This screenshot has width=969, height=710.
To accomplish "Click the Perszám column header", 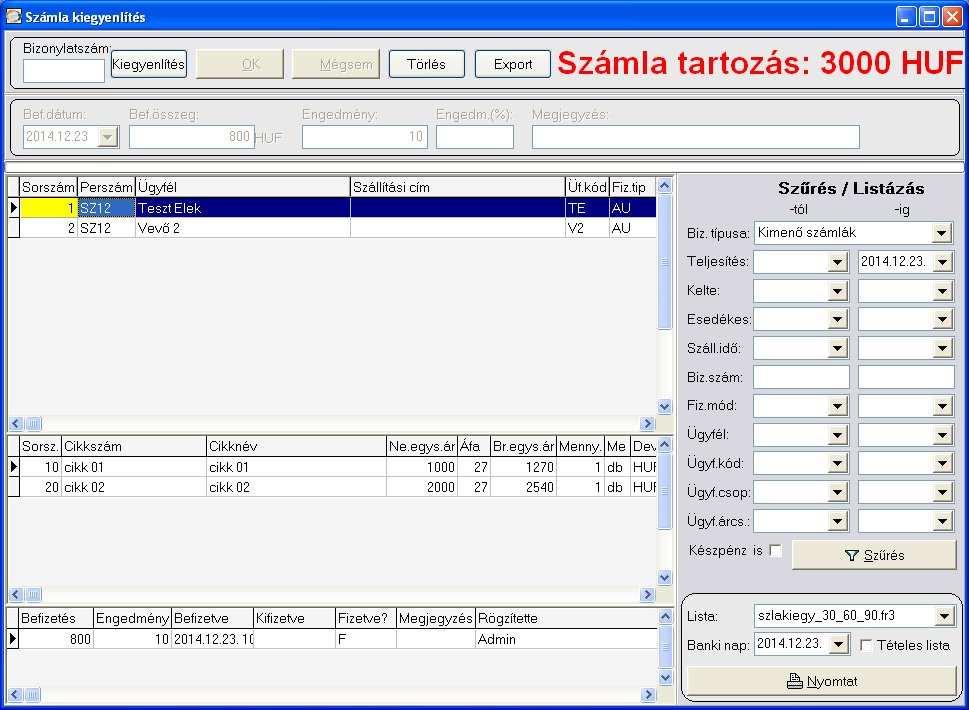I will click(106, 187).
